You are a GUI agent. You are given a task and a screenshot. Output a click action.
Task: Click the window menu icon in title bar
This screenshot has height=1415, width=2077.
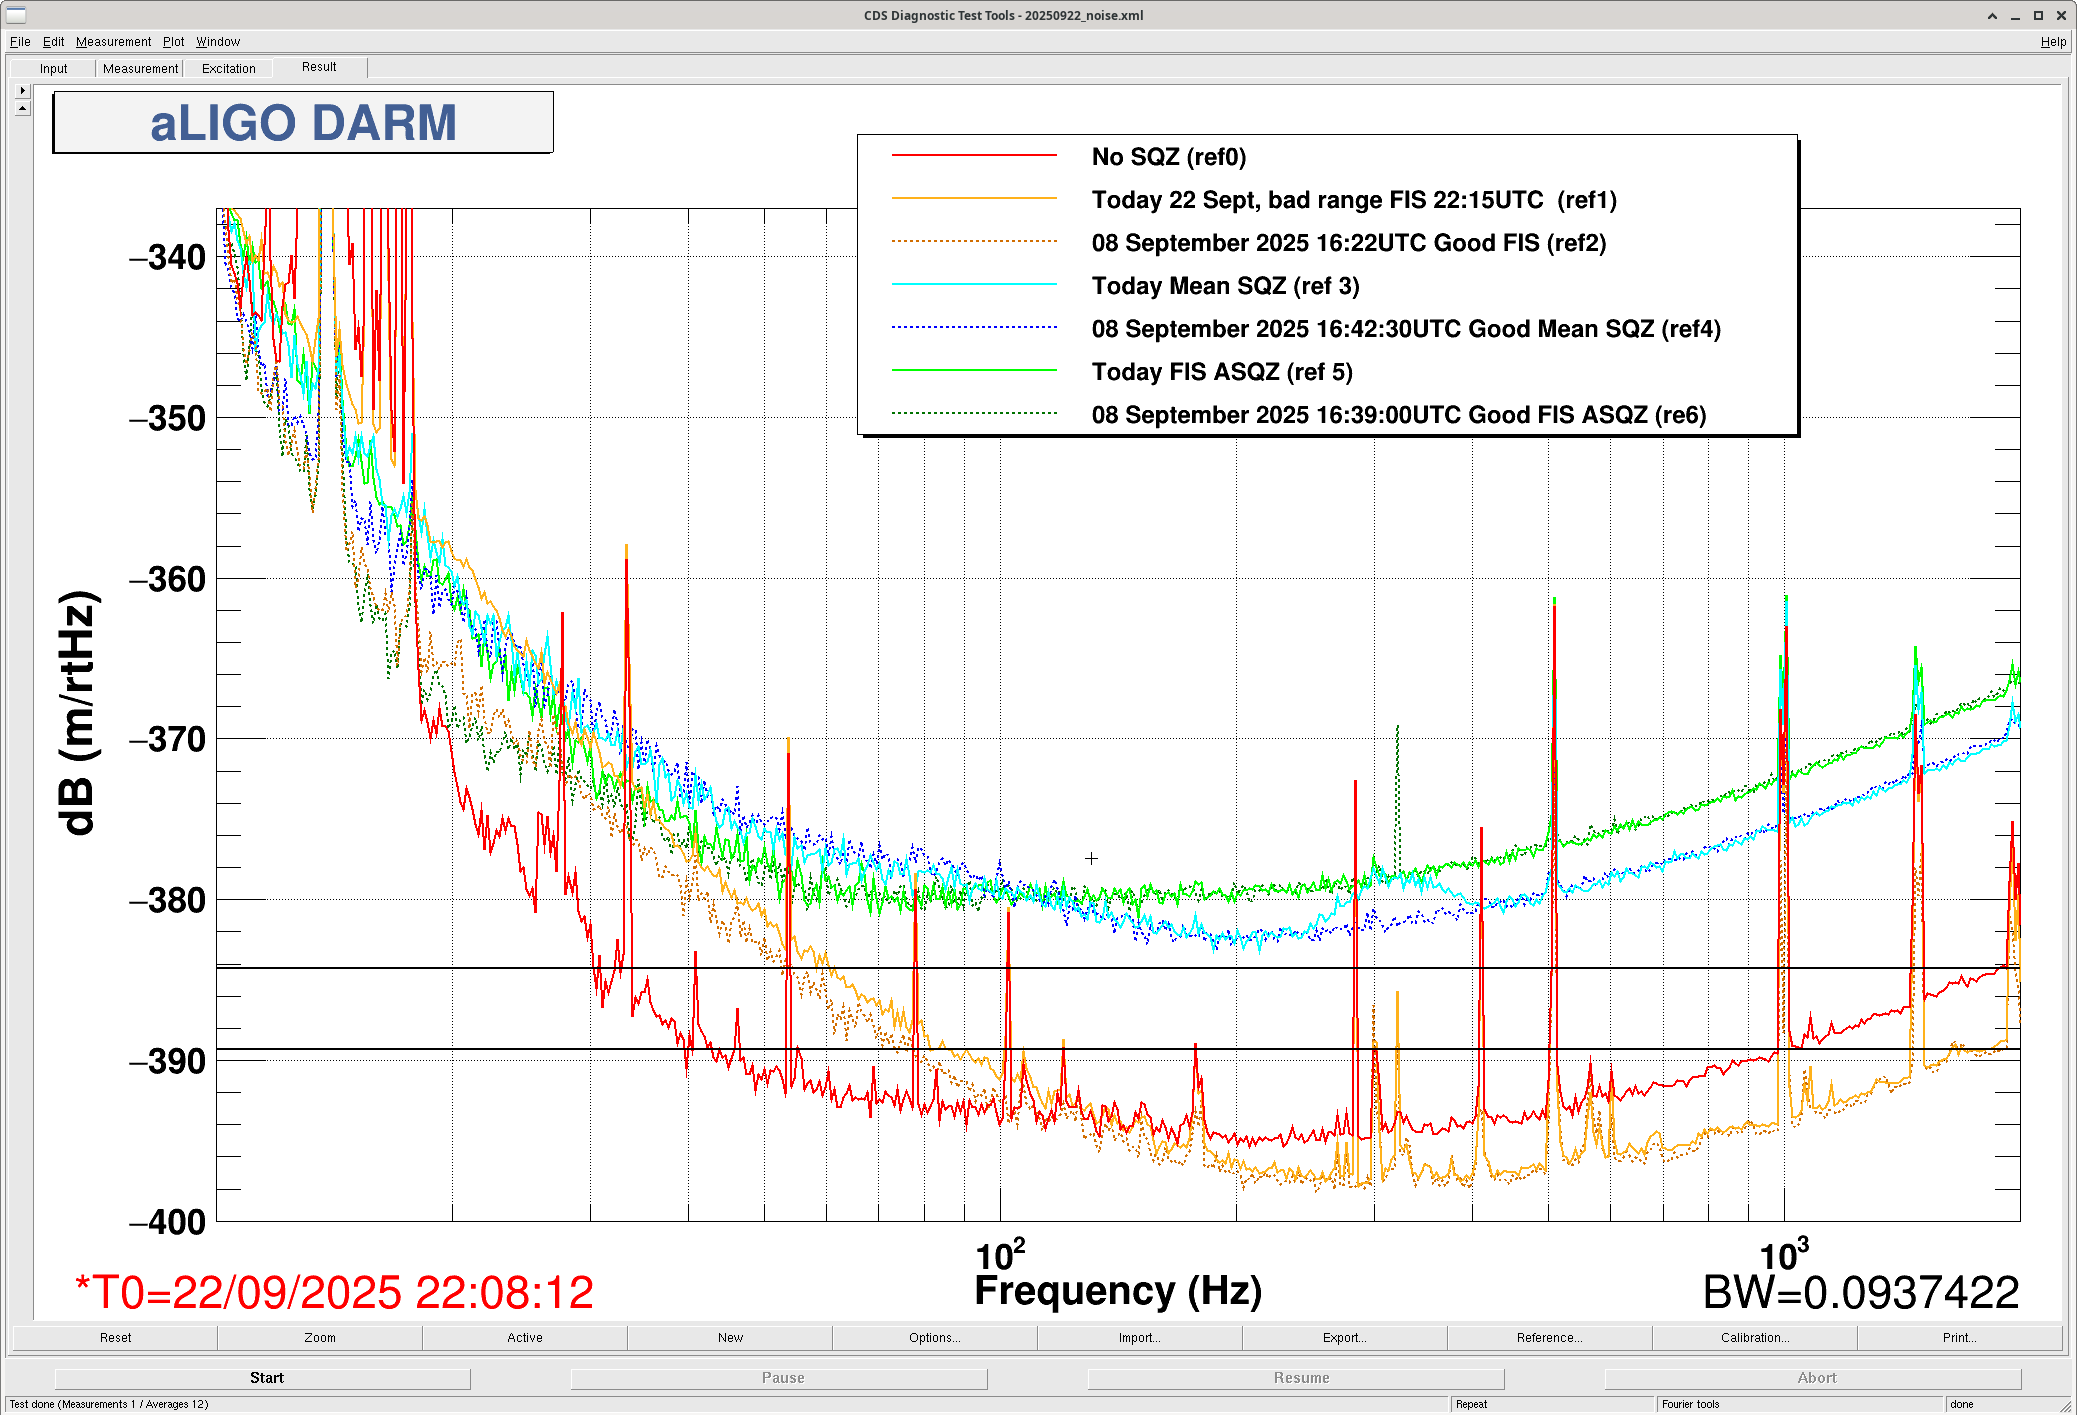click(x=16, y=15)
